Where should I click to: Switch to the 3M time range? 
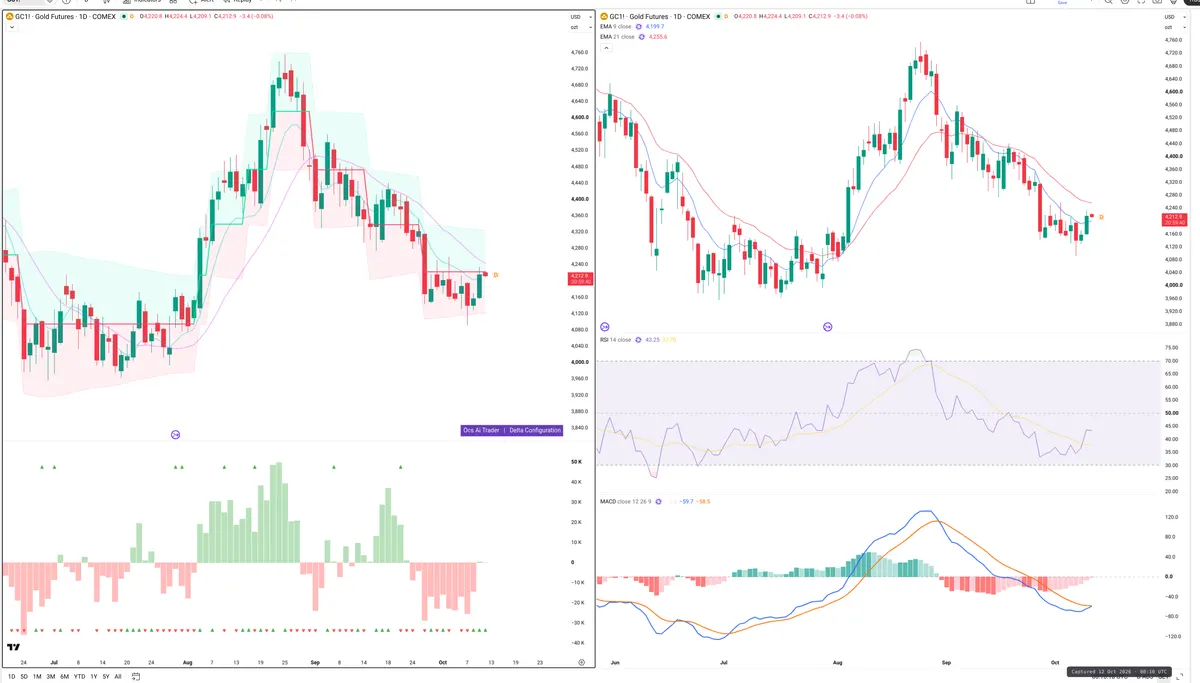click(50, 677)
